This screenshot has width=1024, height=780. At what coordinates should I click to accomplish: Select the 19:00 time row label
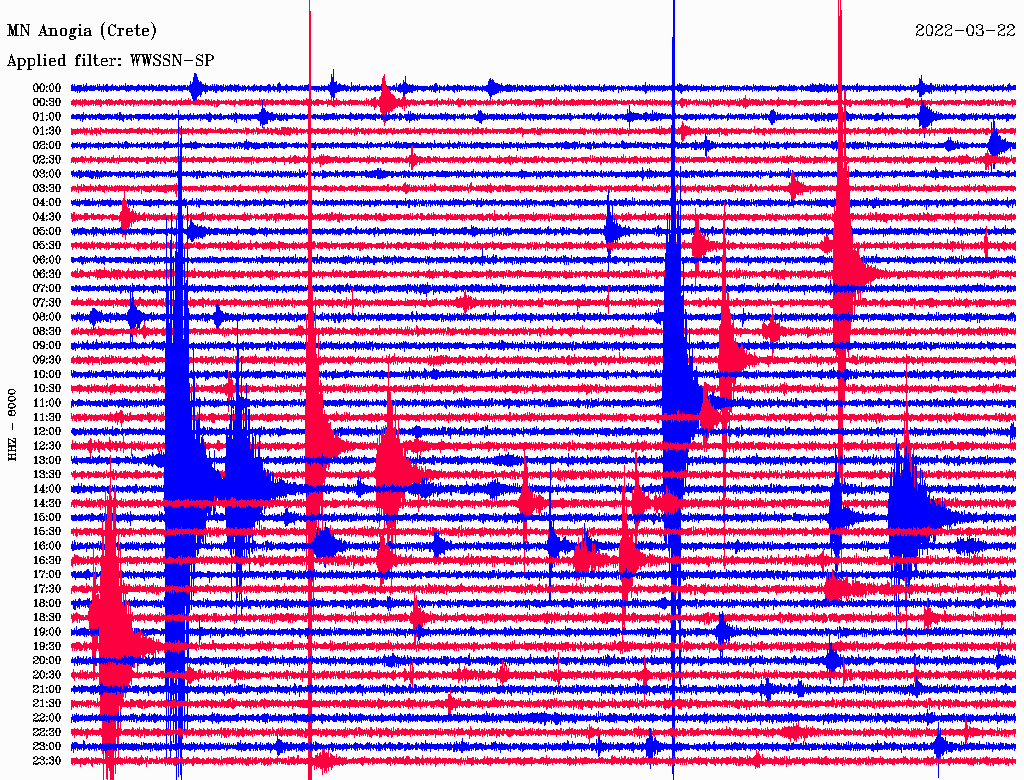(x=47, y=632)
